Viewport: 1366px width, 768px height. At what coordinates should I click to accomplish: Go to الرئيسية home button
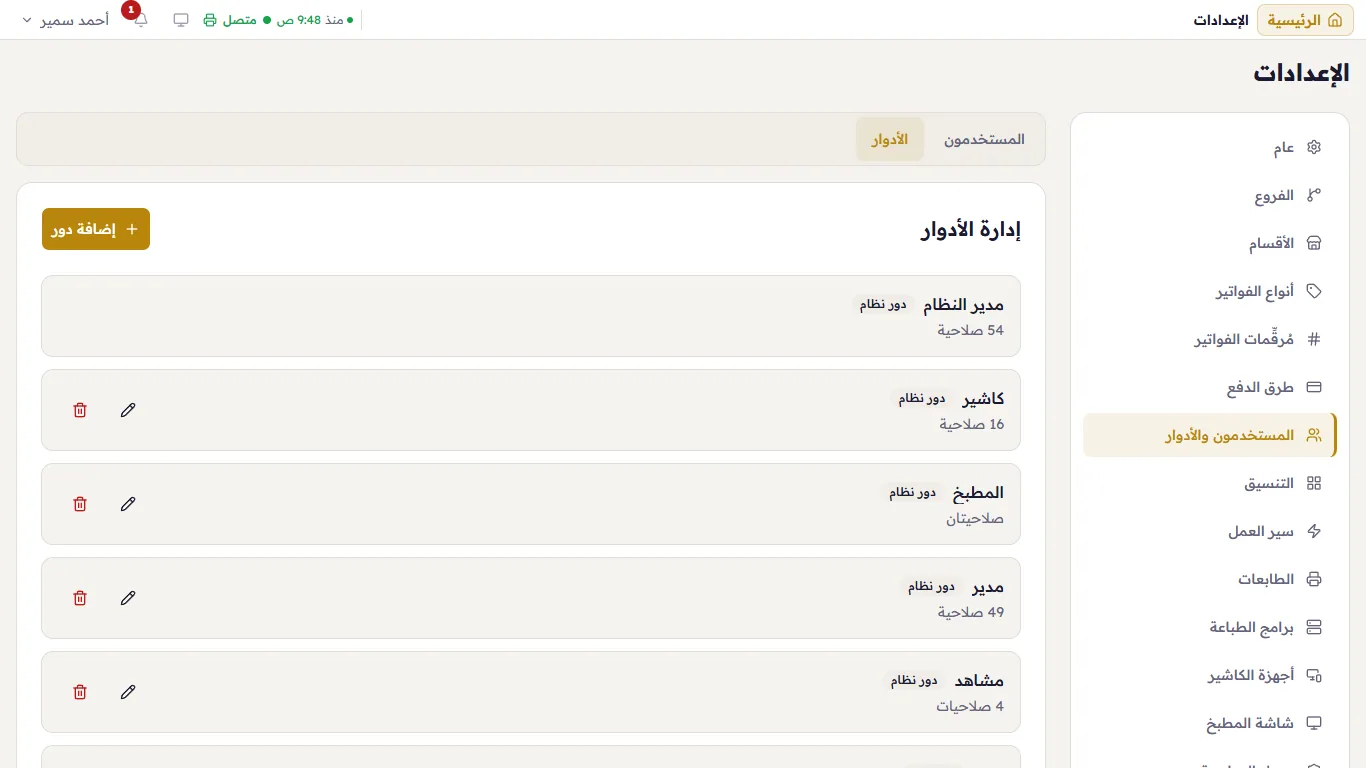pyautogui.click(x=1305, y=20)
